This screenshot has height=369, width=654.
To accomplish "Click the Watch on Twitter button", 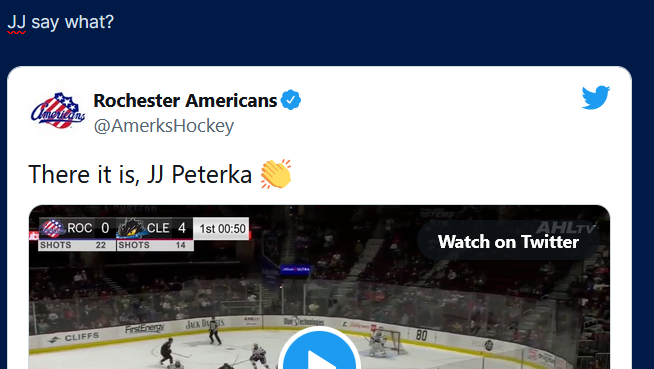I will pos(508,242).
